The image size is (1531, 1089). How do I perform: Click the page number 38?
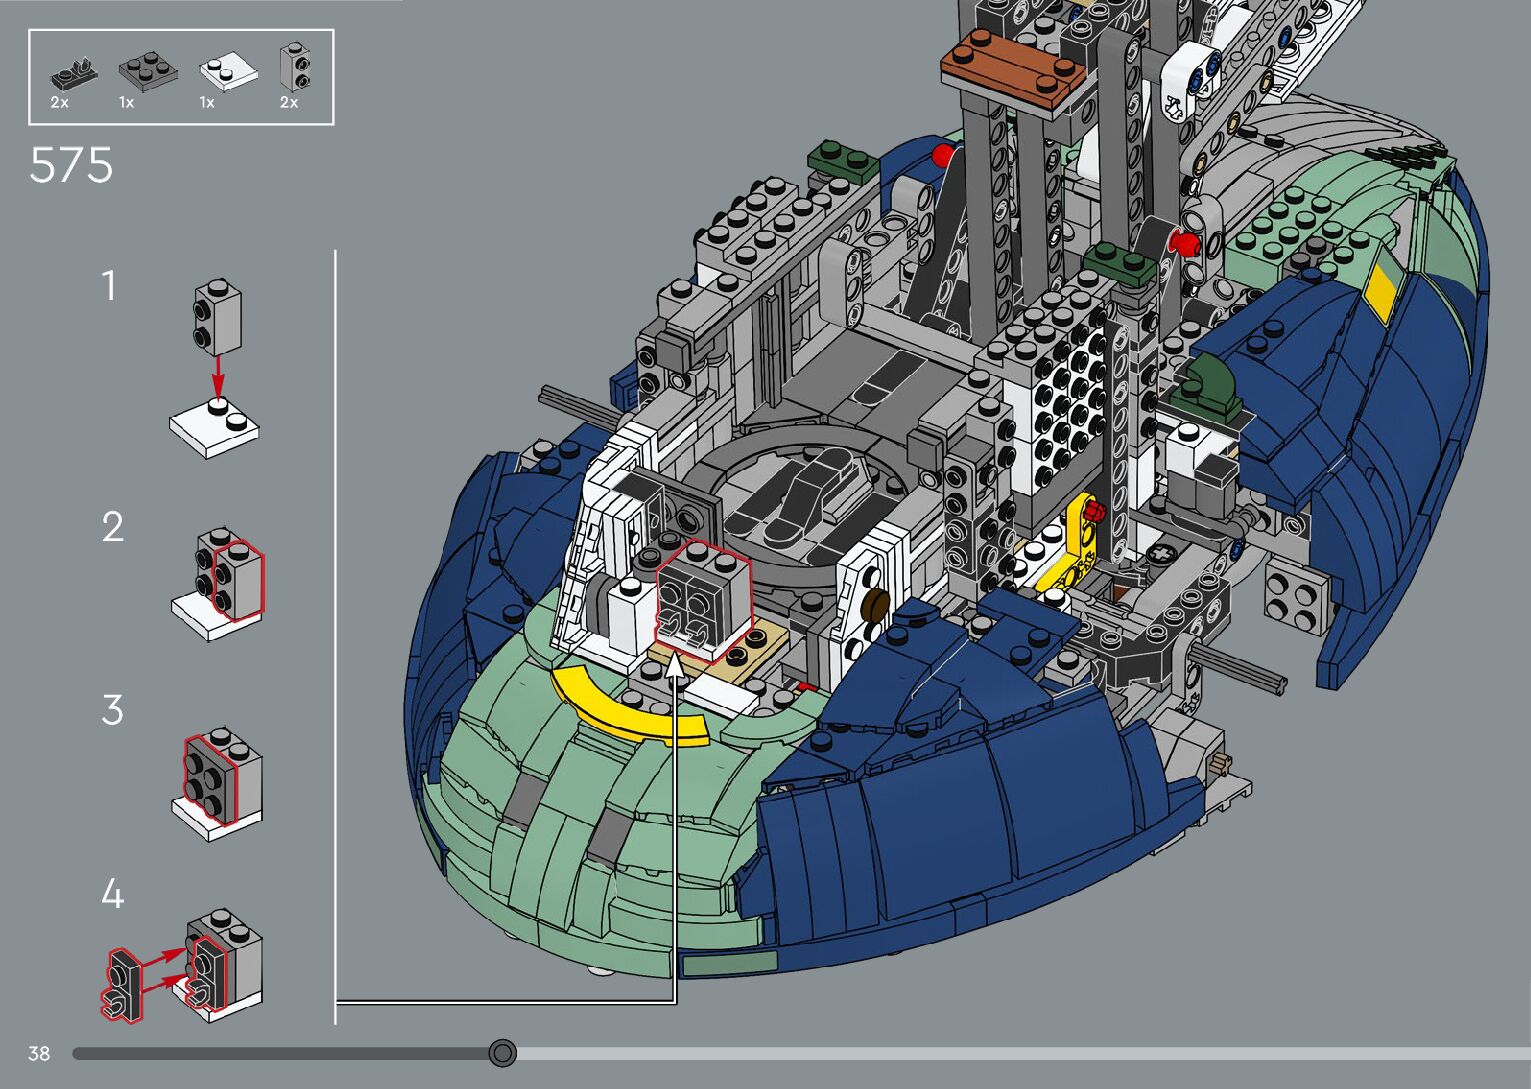39,1053
